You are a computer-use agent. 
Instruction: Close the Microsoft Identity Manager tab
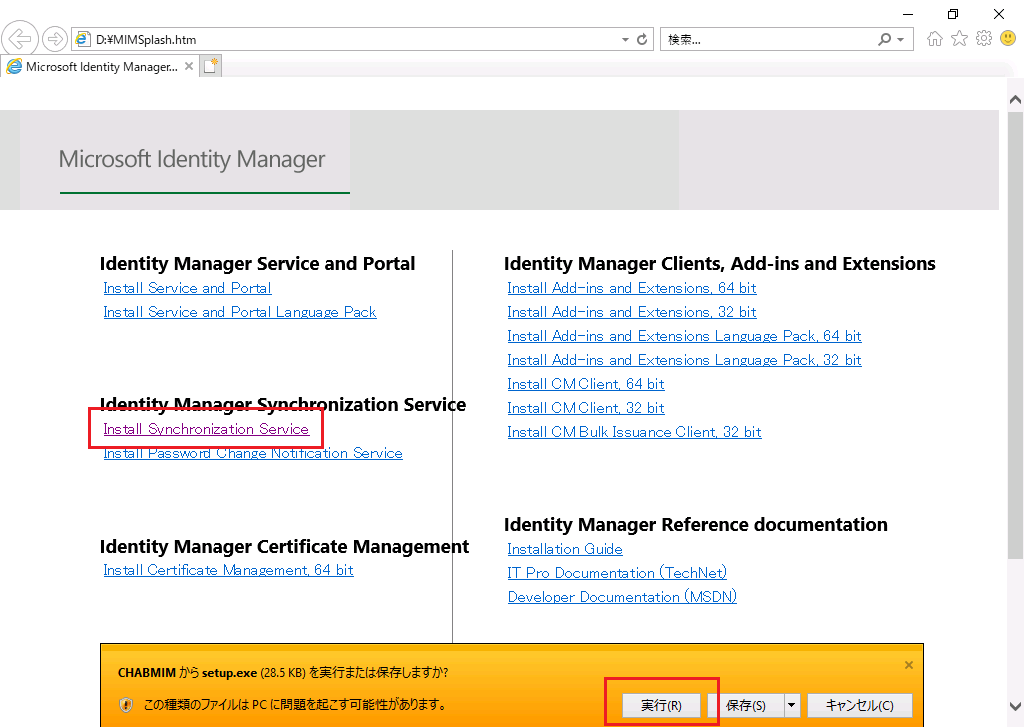coord(189,66)
